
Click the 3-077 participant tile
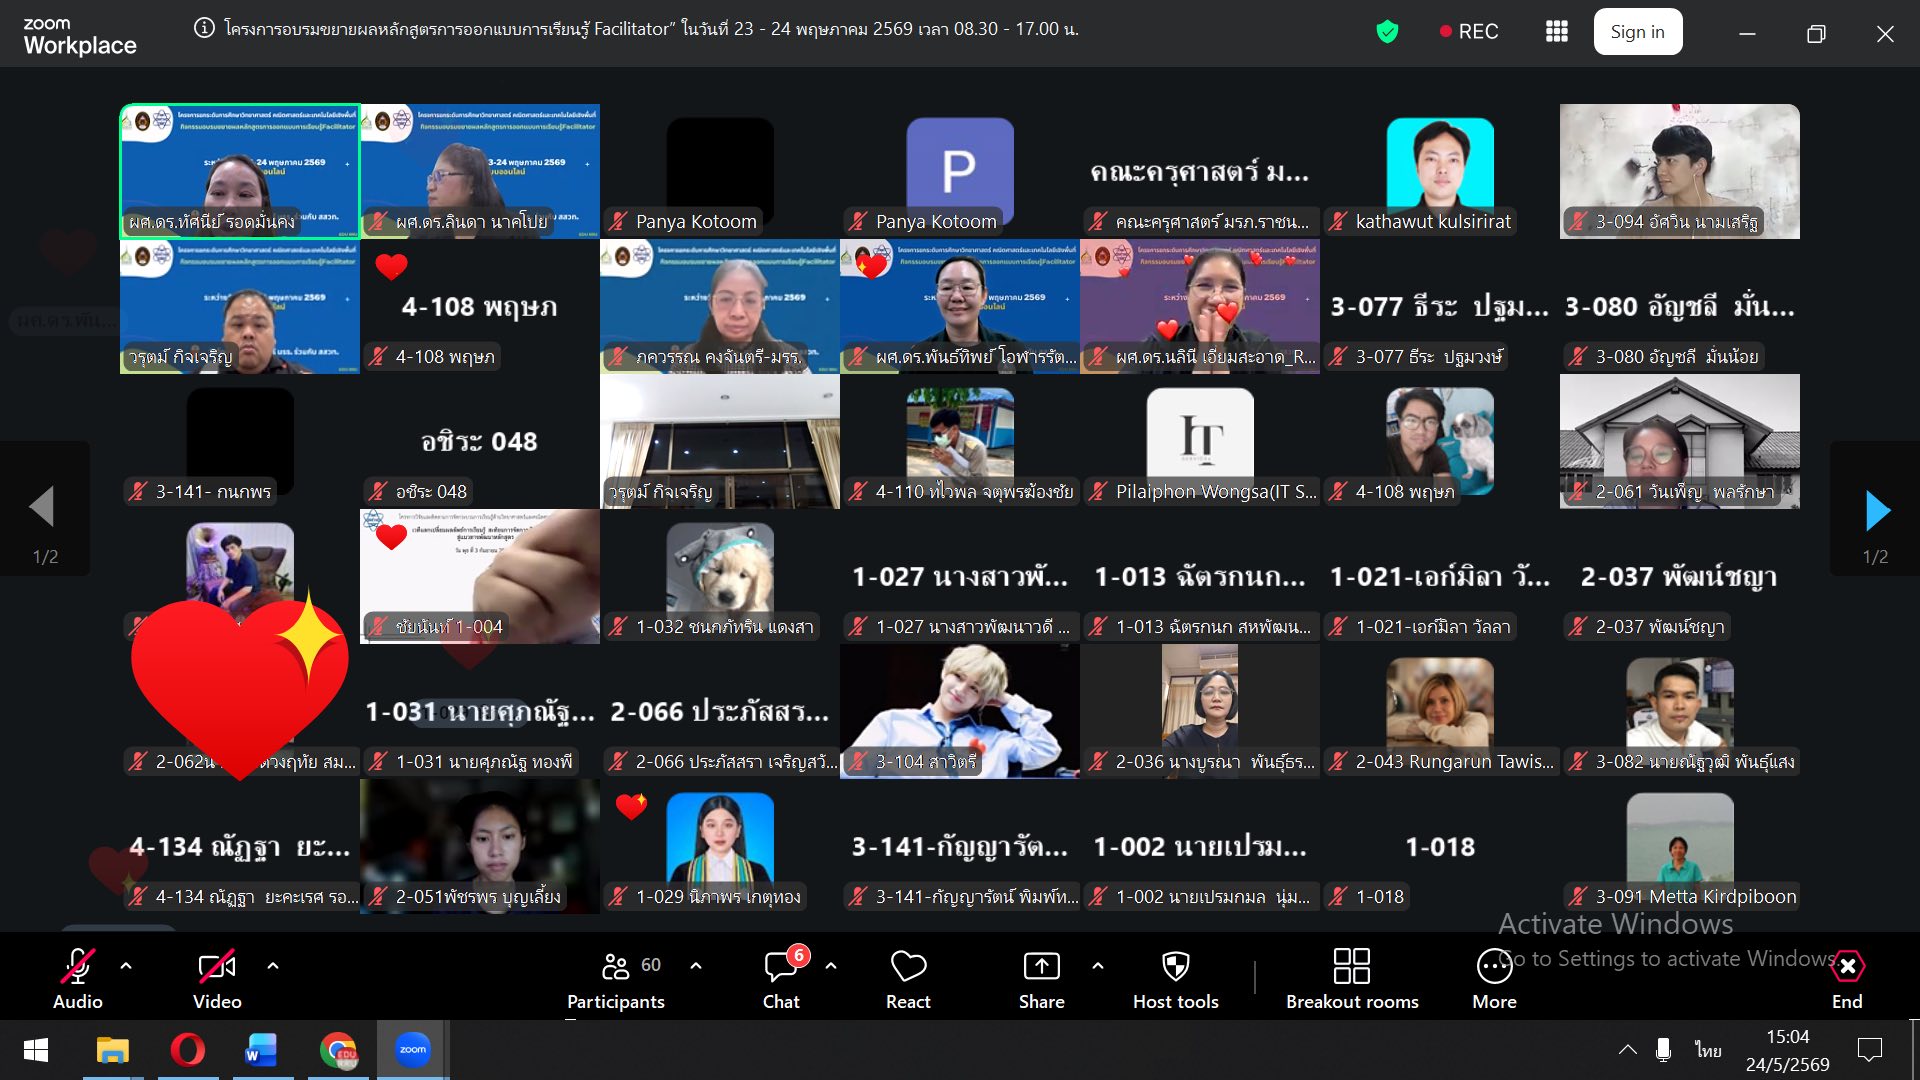pos(1440,306)
